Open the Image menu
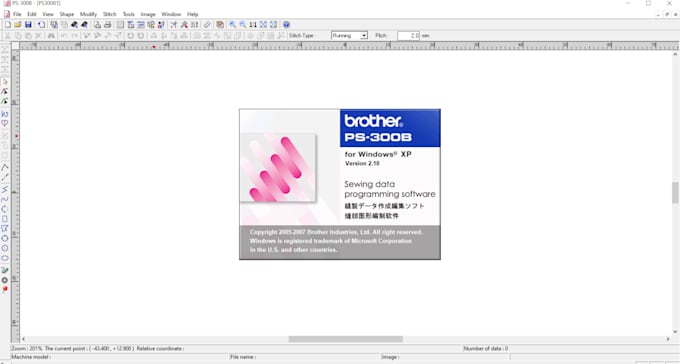This screenshot has width=680, height=364. 148,14
